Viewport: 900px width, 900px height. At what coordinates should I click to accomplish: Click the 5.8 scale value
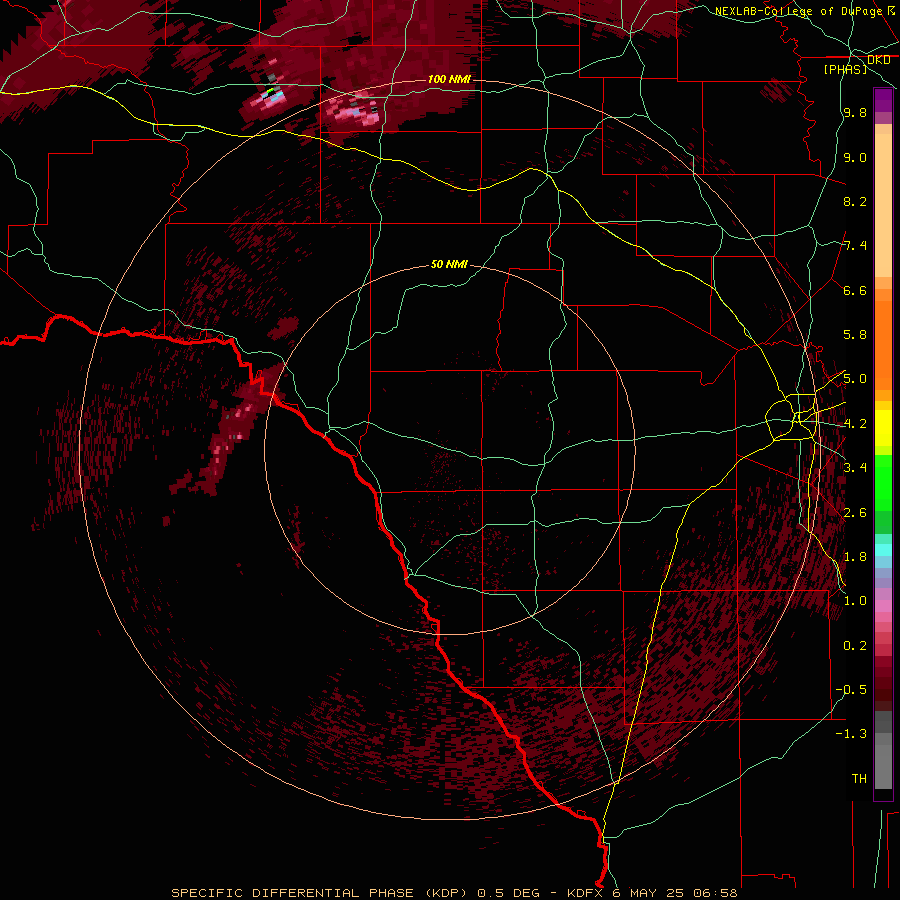tap(855, 335)
